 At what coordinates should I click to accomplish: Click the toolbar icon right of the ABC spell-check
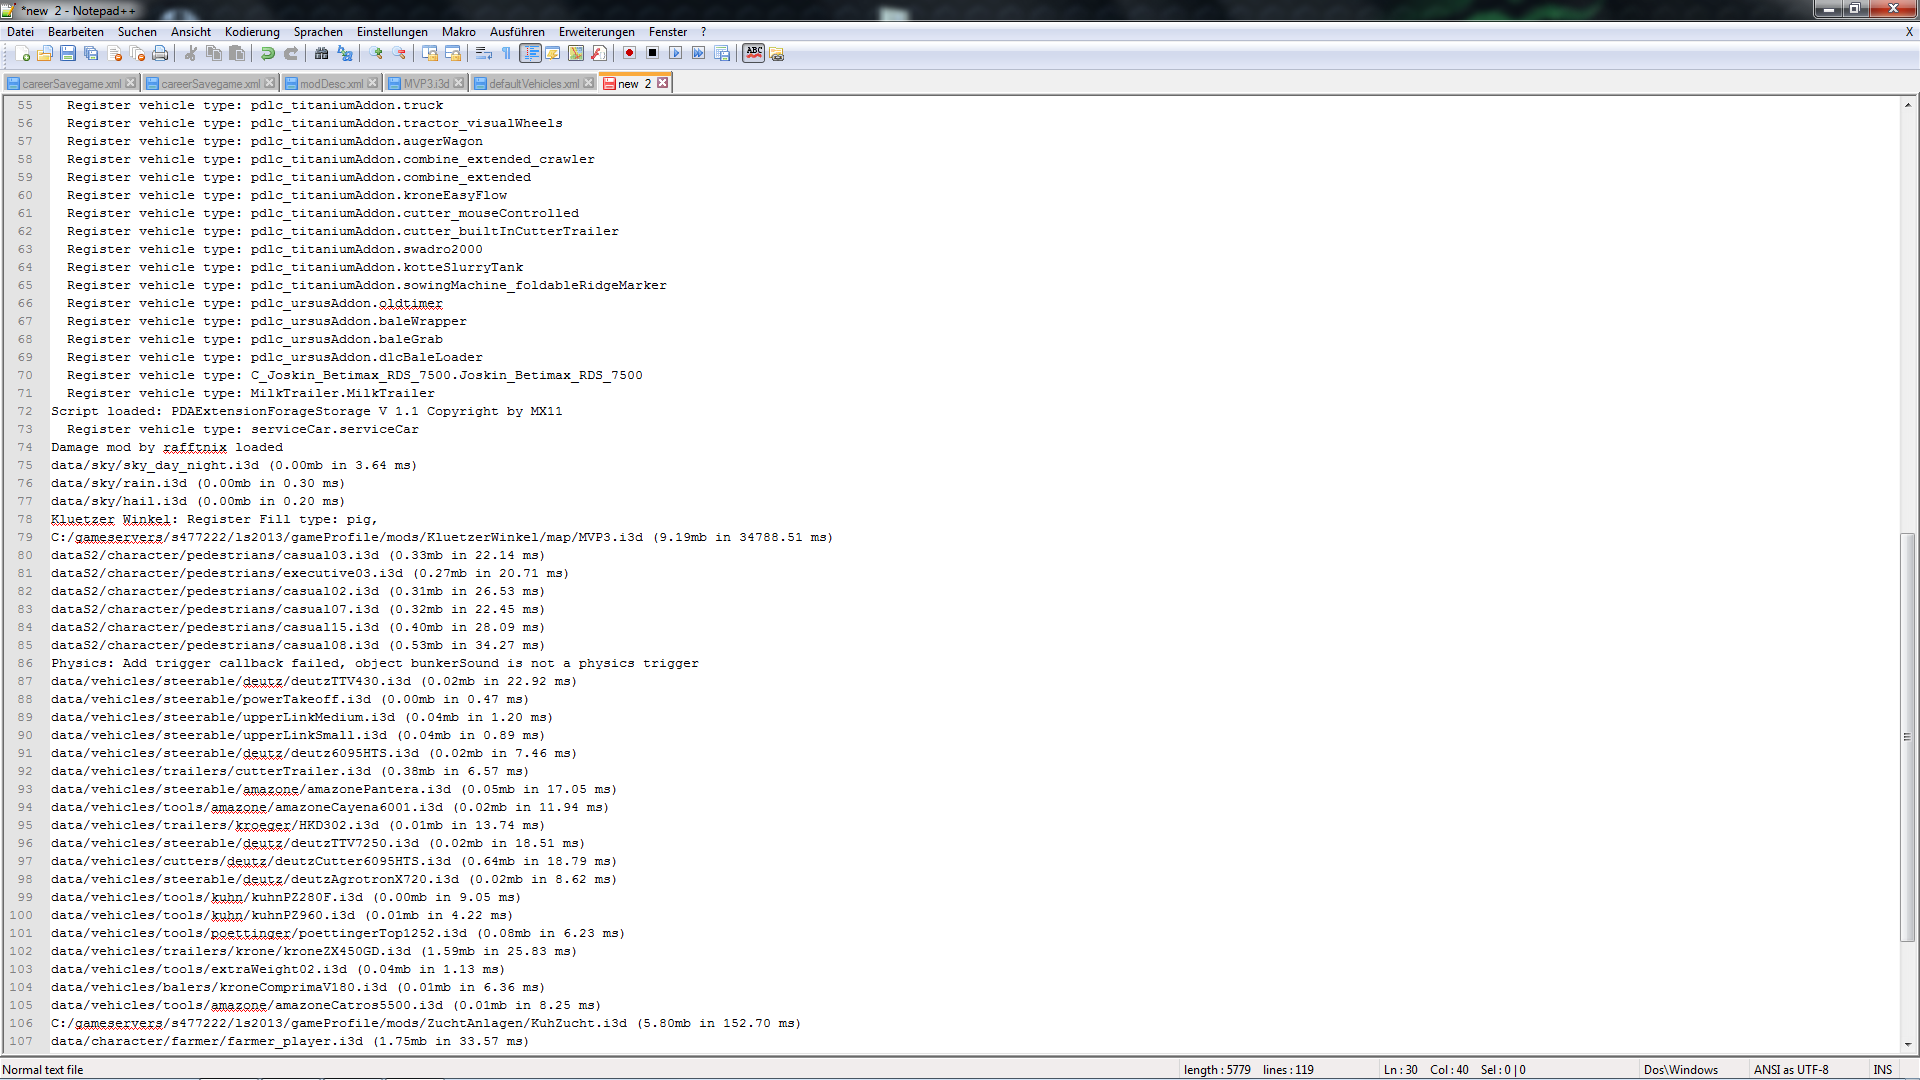pyautogui.click(x=777, y=54)
